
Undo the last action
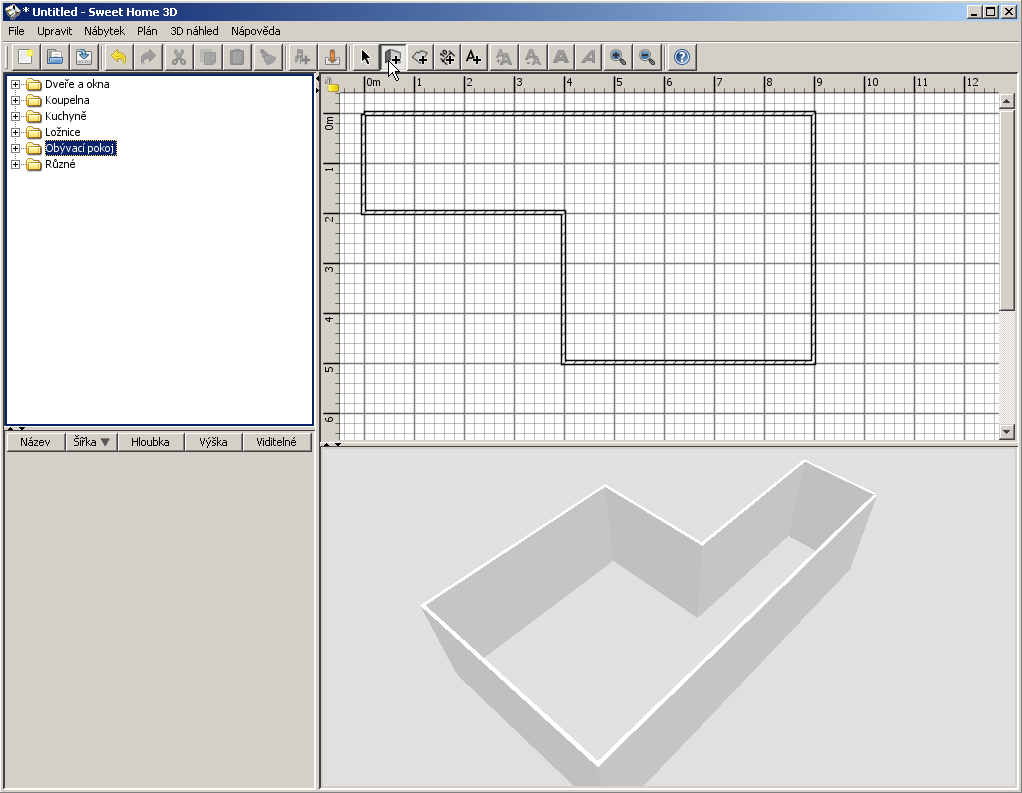119,57
